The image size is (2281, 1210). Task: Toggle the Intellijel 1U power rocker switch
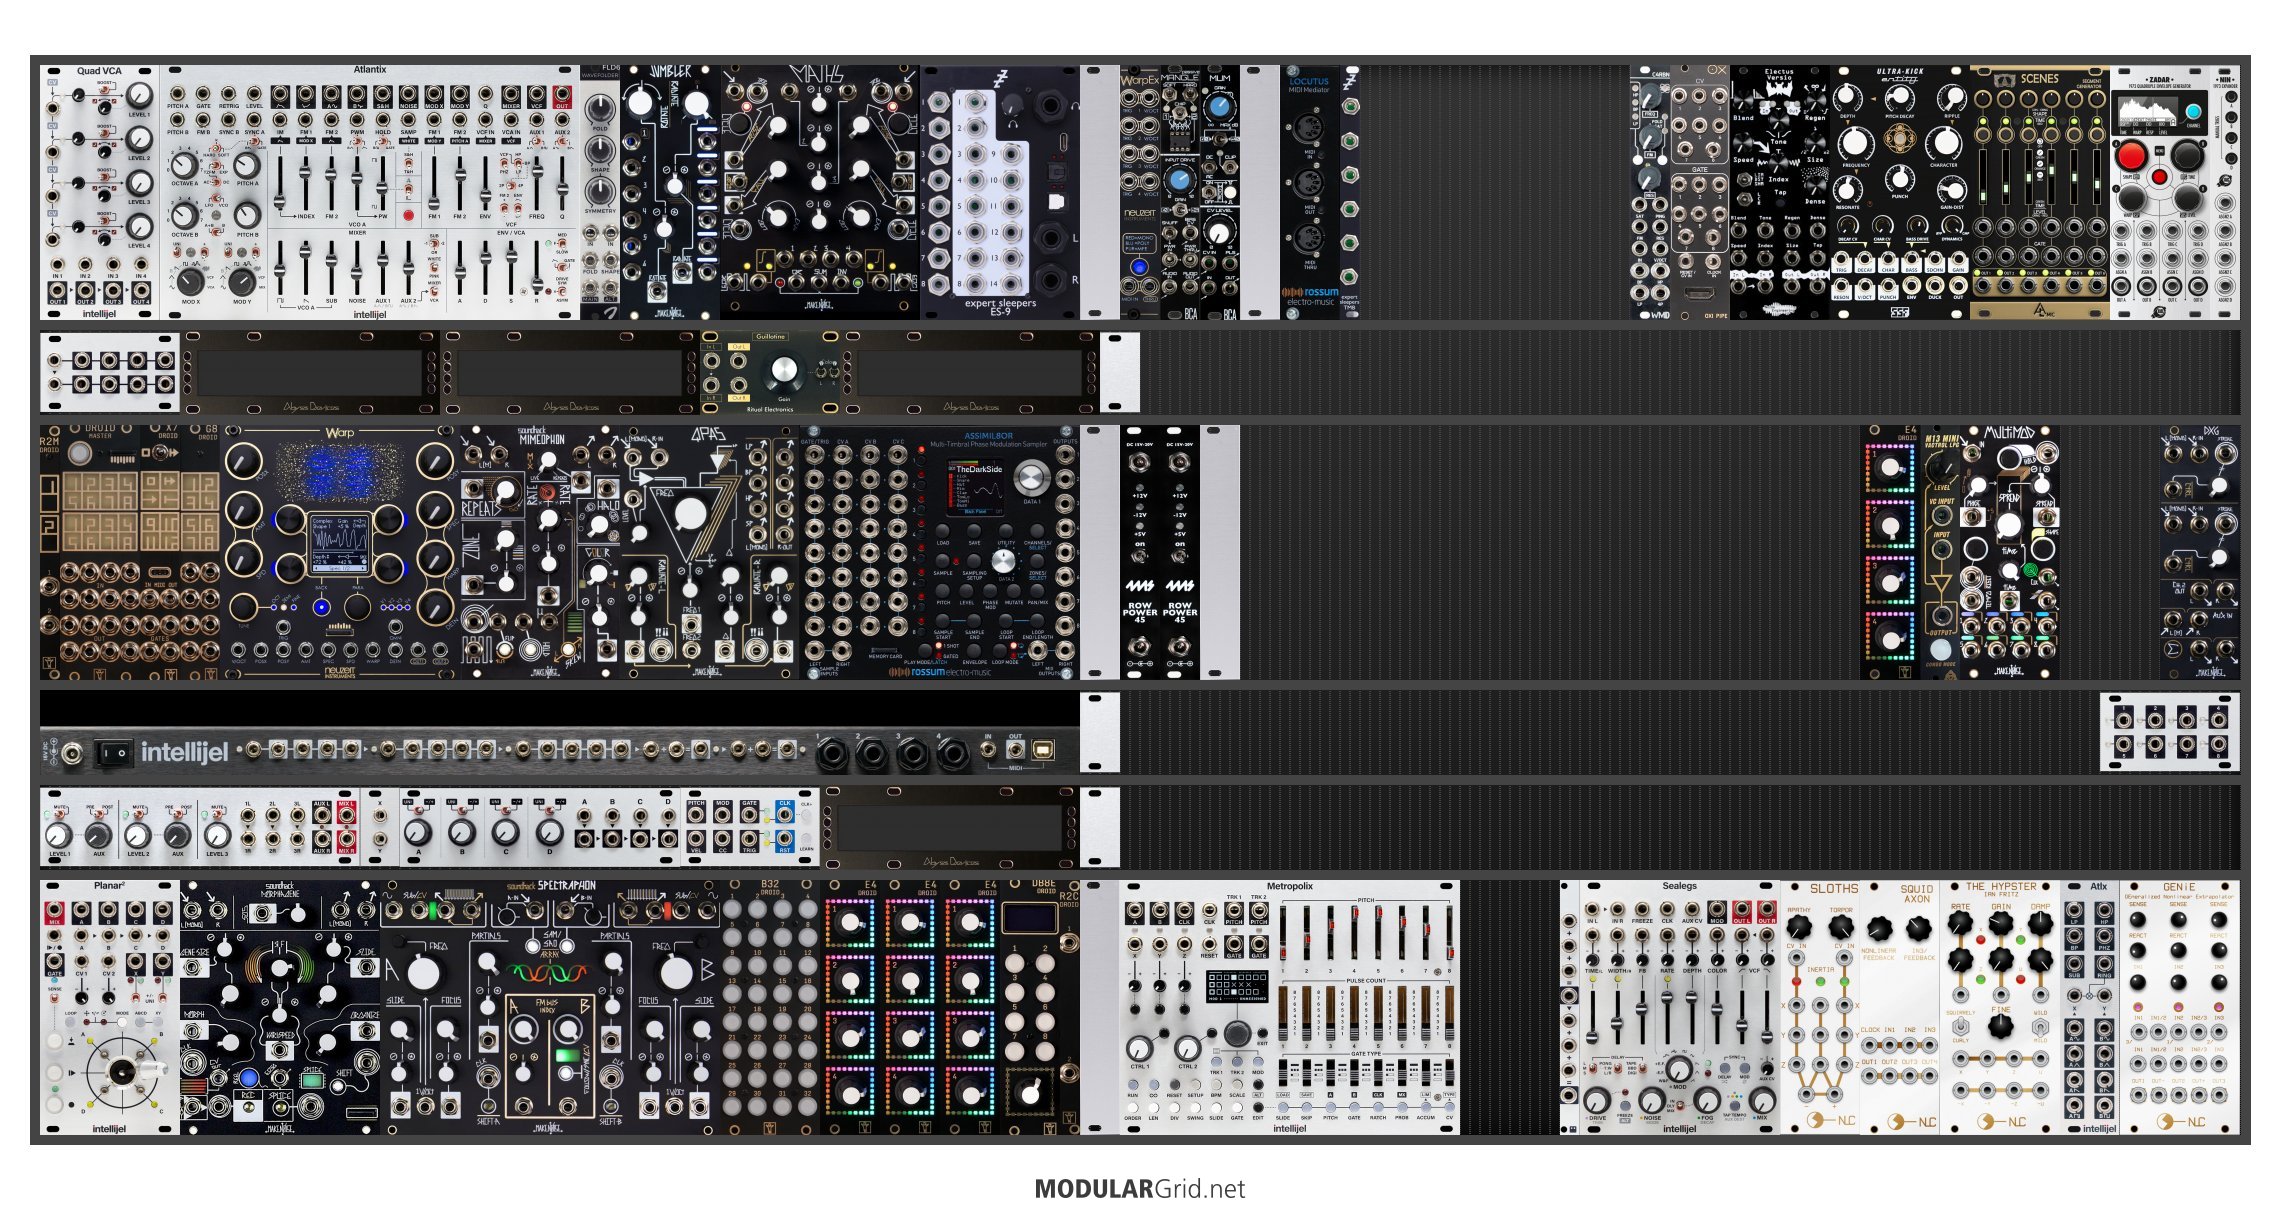click(113, 752)
